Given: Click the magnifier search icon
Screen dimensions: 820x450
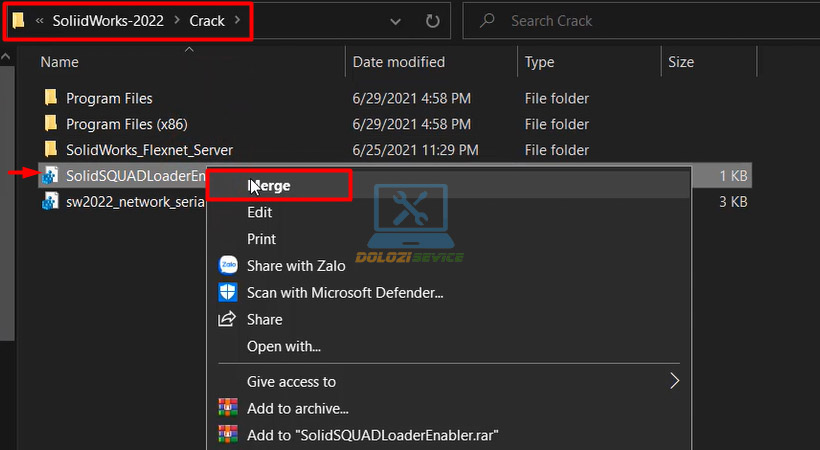Looking at the screenshot, I should 487,20.
